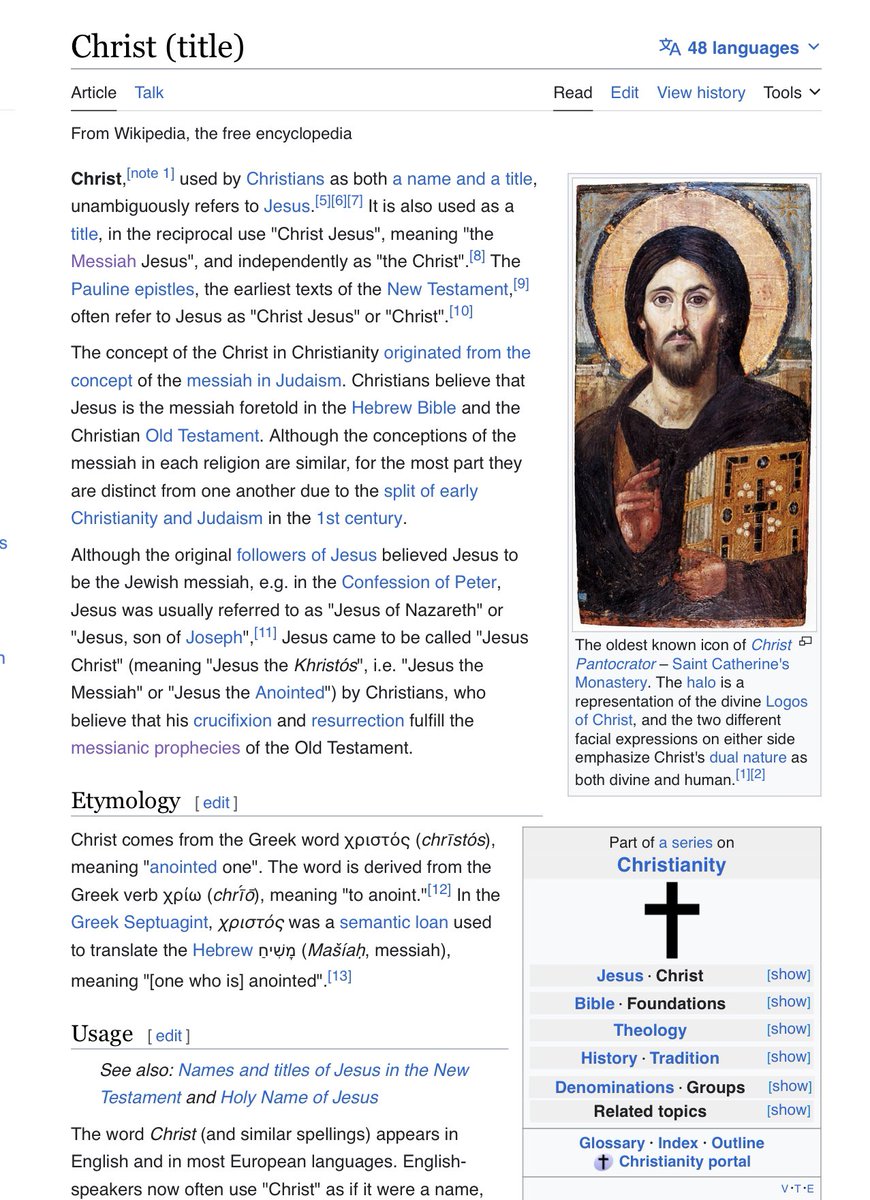Screen dimensions: 870x1200
Task: Open the Christ Pantocrator icon image
Action: pos(693,404)
